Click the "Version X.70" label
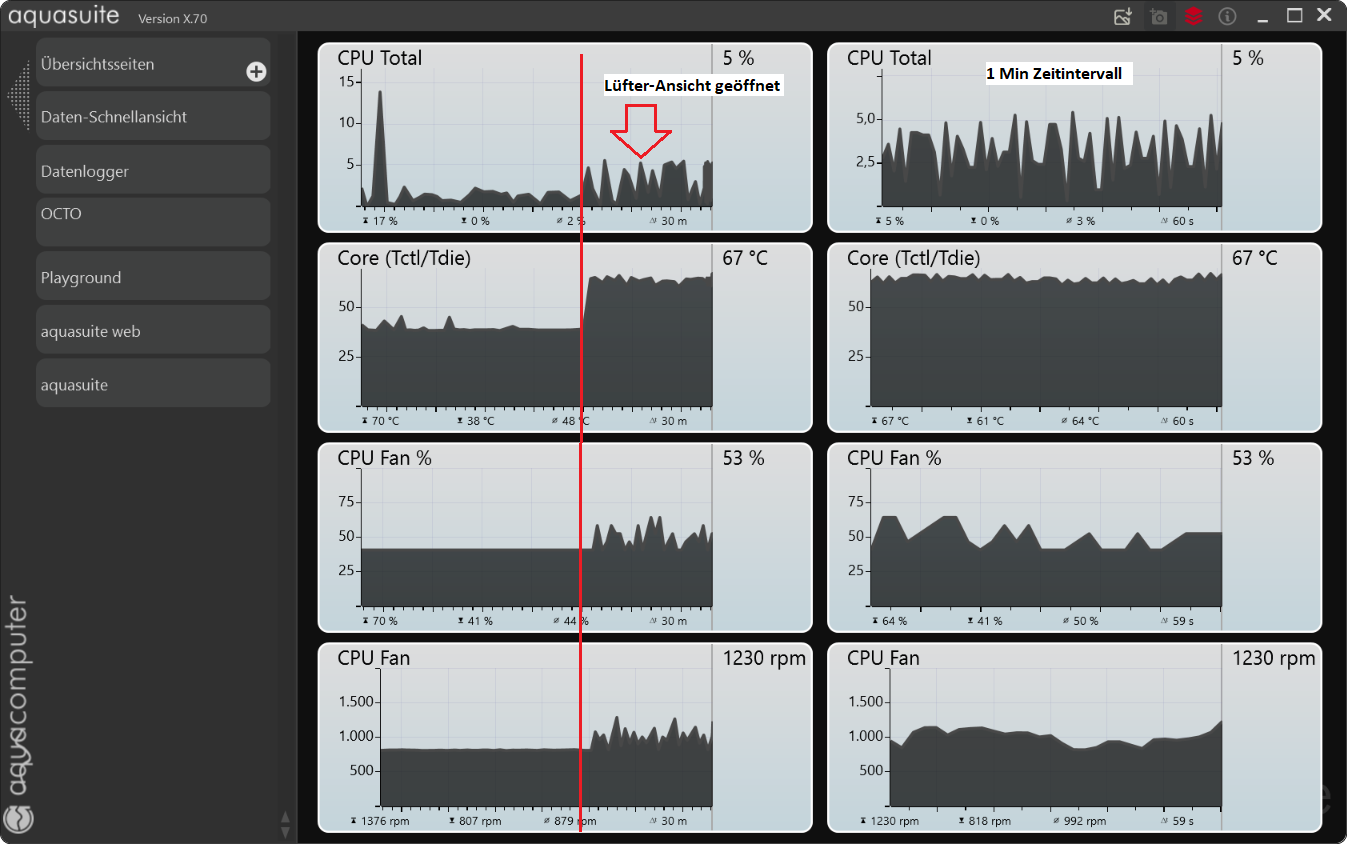 tap(173, 18)
